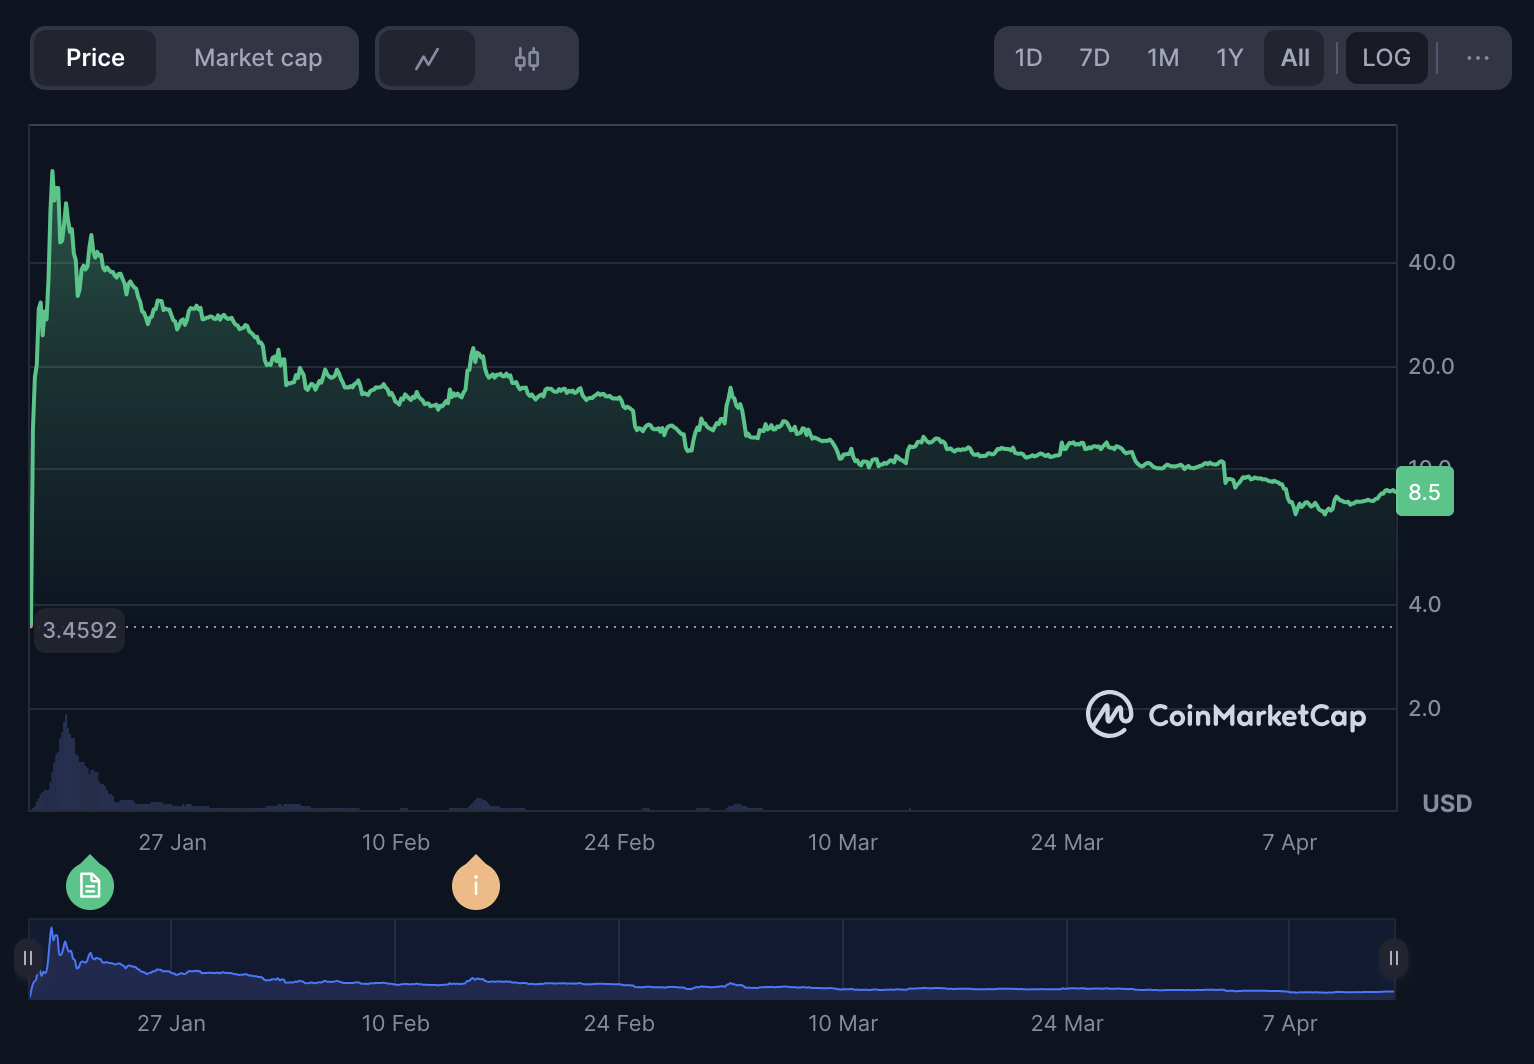1534x1064 pixels.
Task: Click the left range slider handle
Action: point(28,958)
